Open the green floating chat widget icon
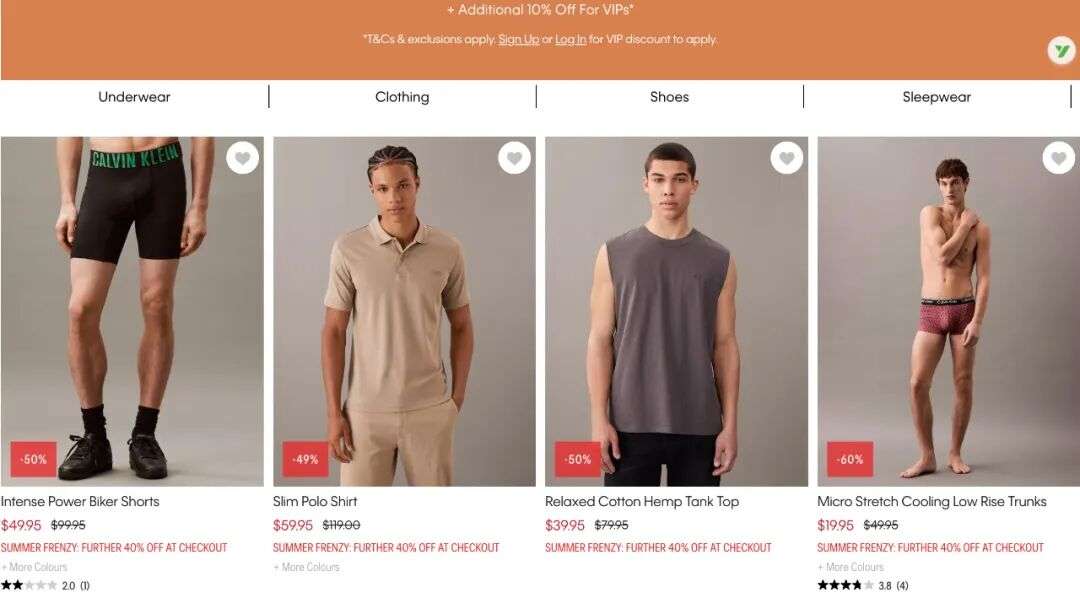 click(x=1061, y=51)
